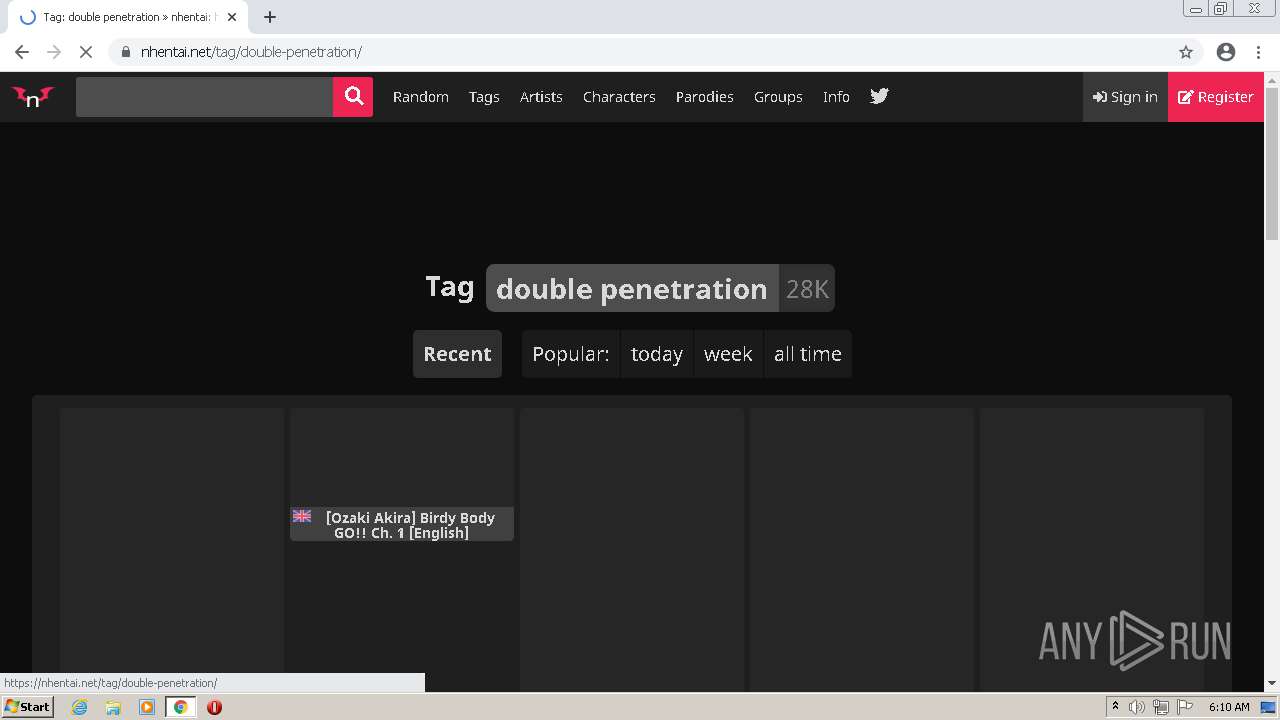Click into the site search field
Viewport: 1280px width, 720px height.
(204, 97)
